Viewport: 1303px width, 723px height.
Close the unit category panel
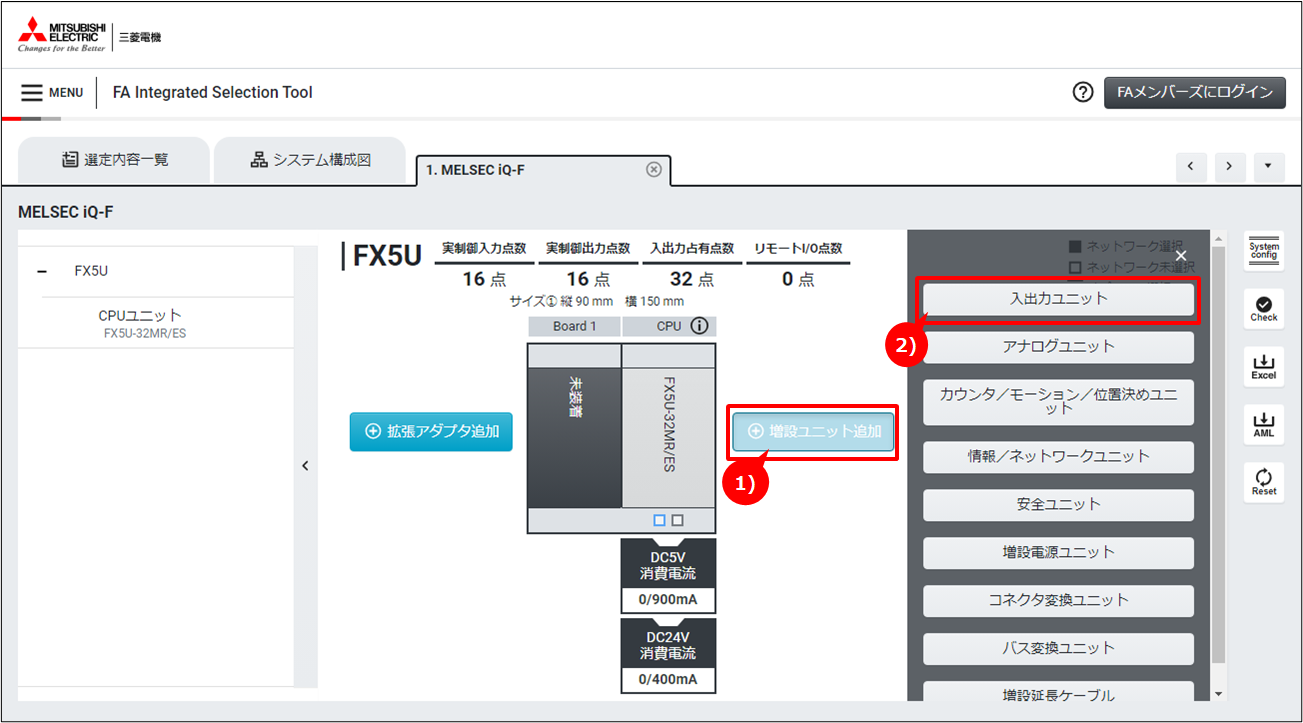[1181, 256]
